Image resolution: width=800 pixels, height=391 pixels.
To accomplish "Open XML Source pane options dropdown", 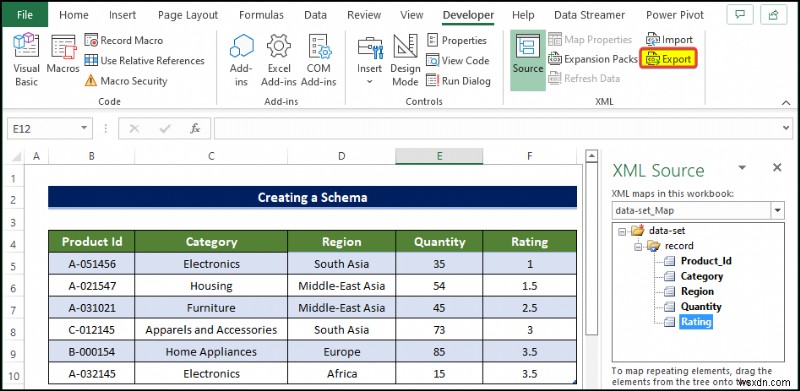I will click(x=742, y=167).
